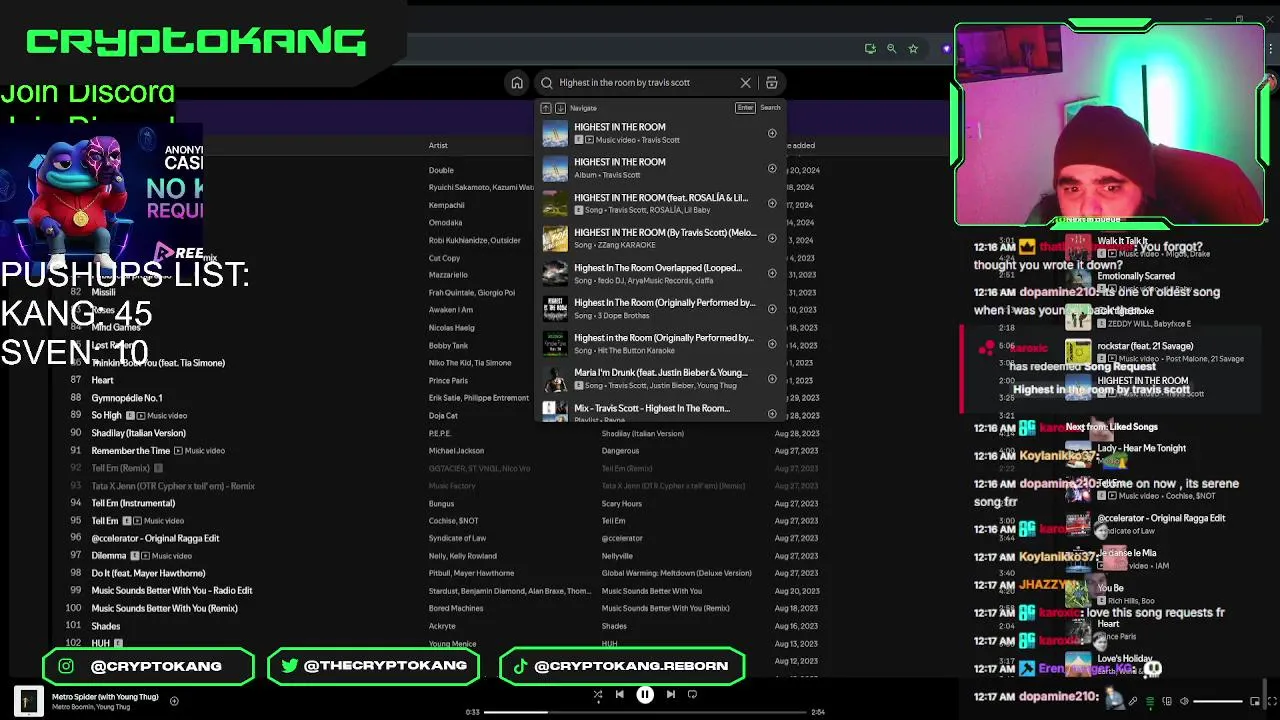
Task: Add Maria I'm Drunk result plus icon
Action: tap(772, 379)
